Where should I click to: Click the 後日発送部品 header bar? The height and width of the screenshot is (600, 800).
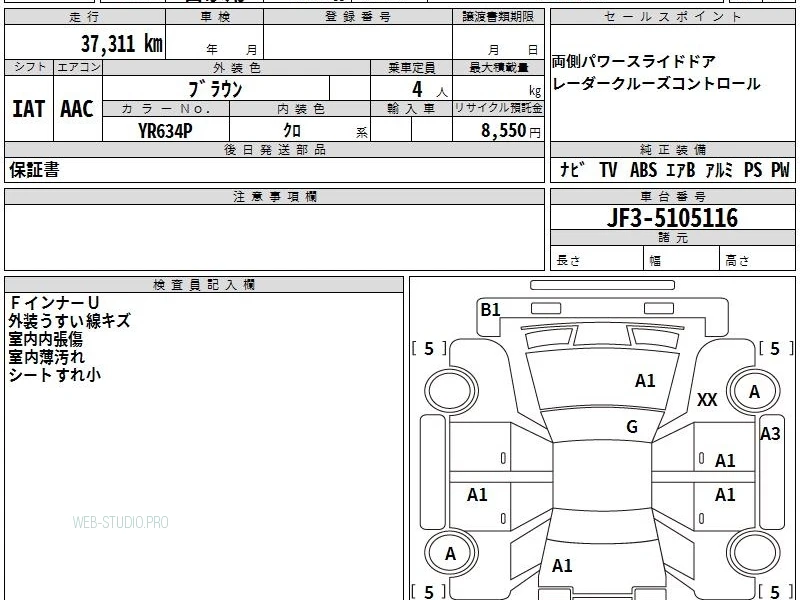pos(274,149)
